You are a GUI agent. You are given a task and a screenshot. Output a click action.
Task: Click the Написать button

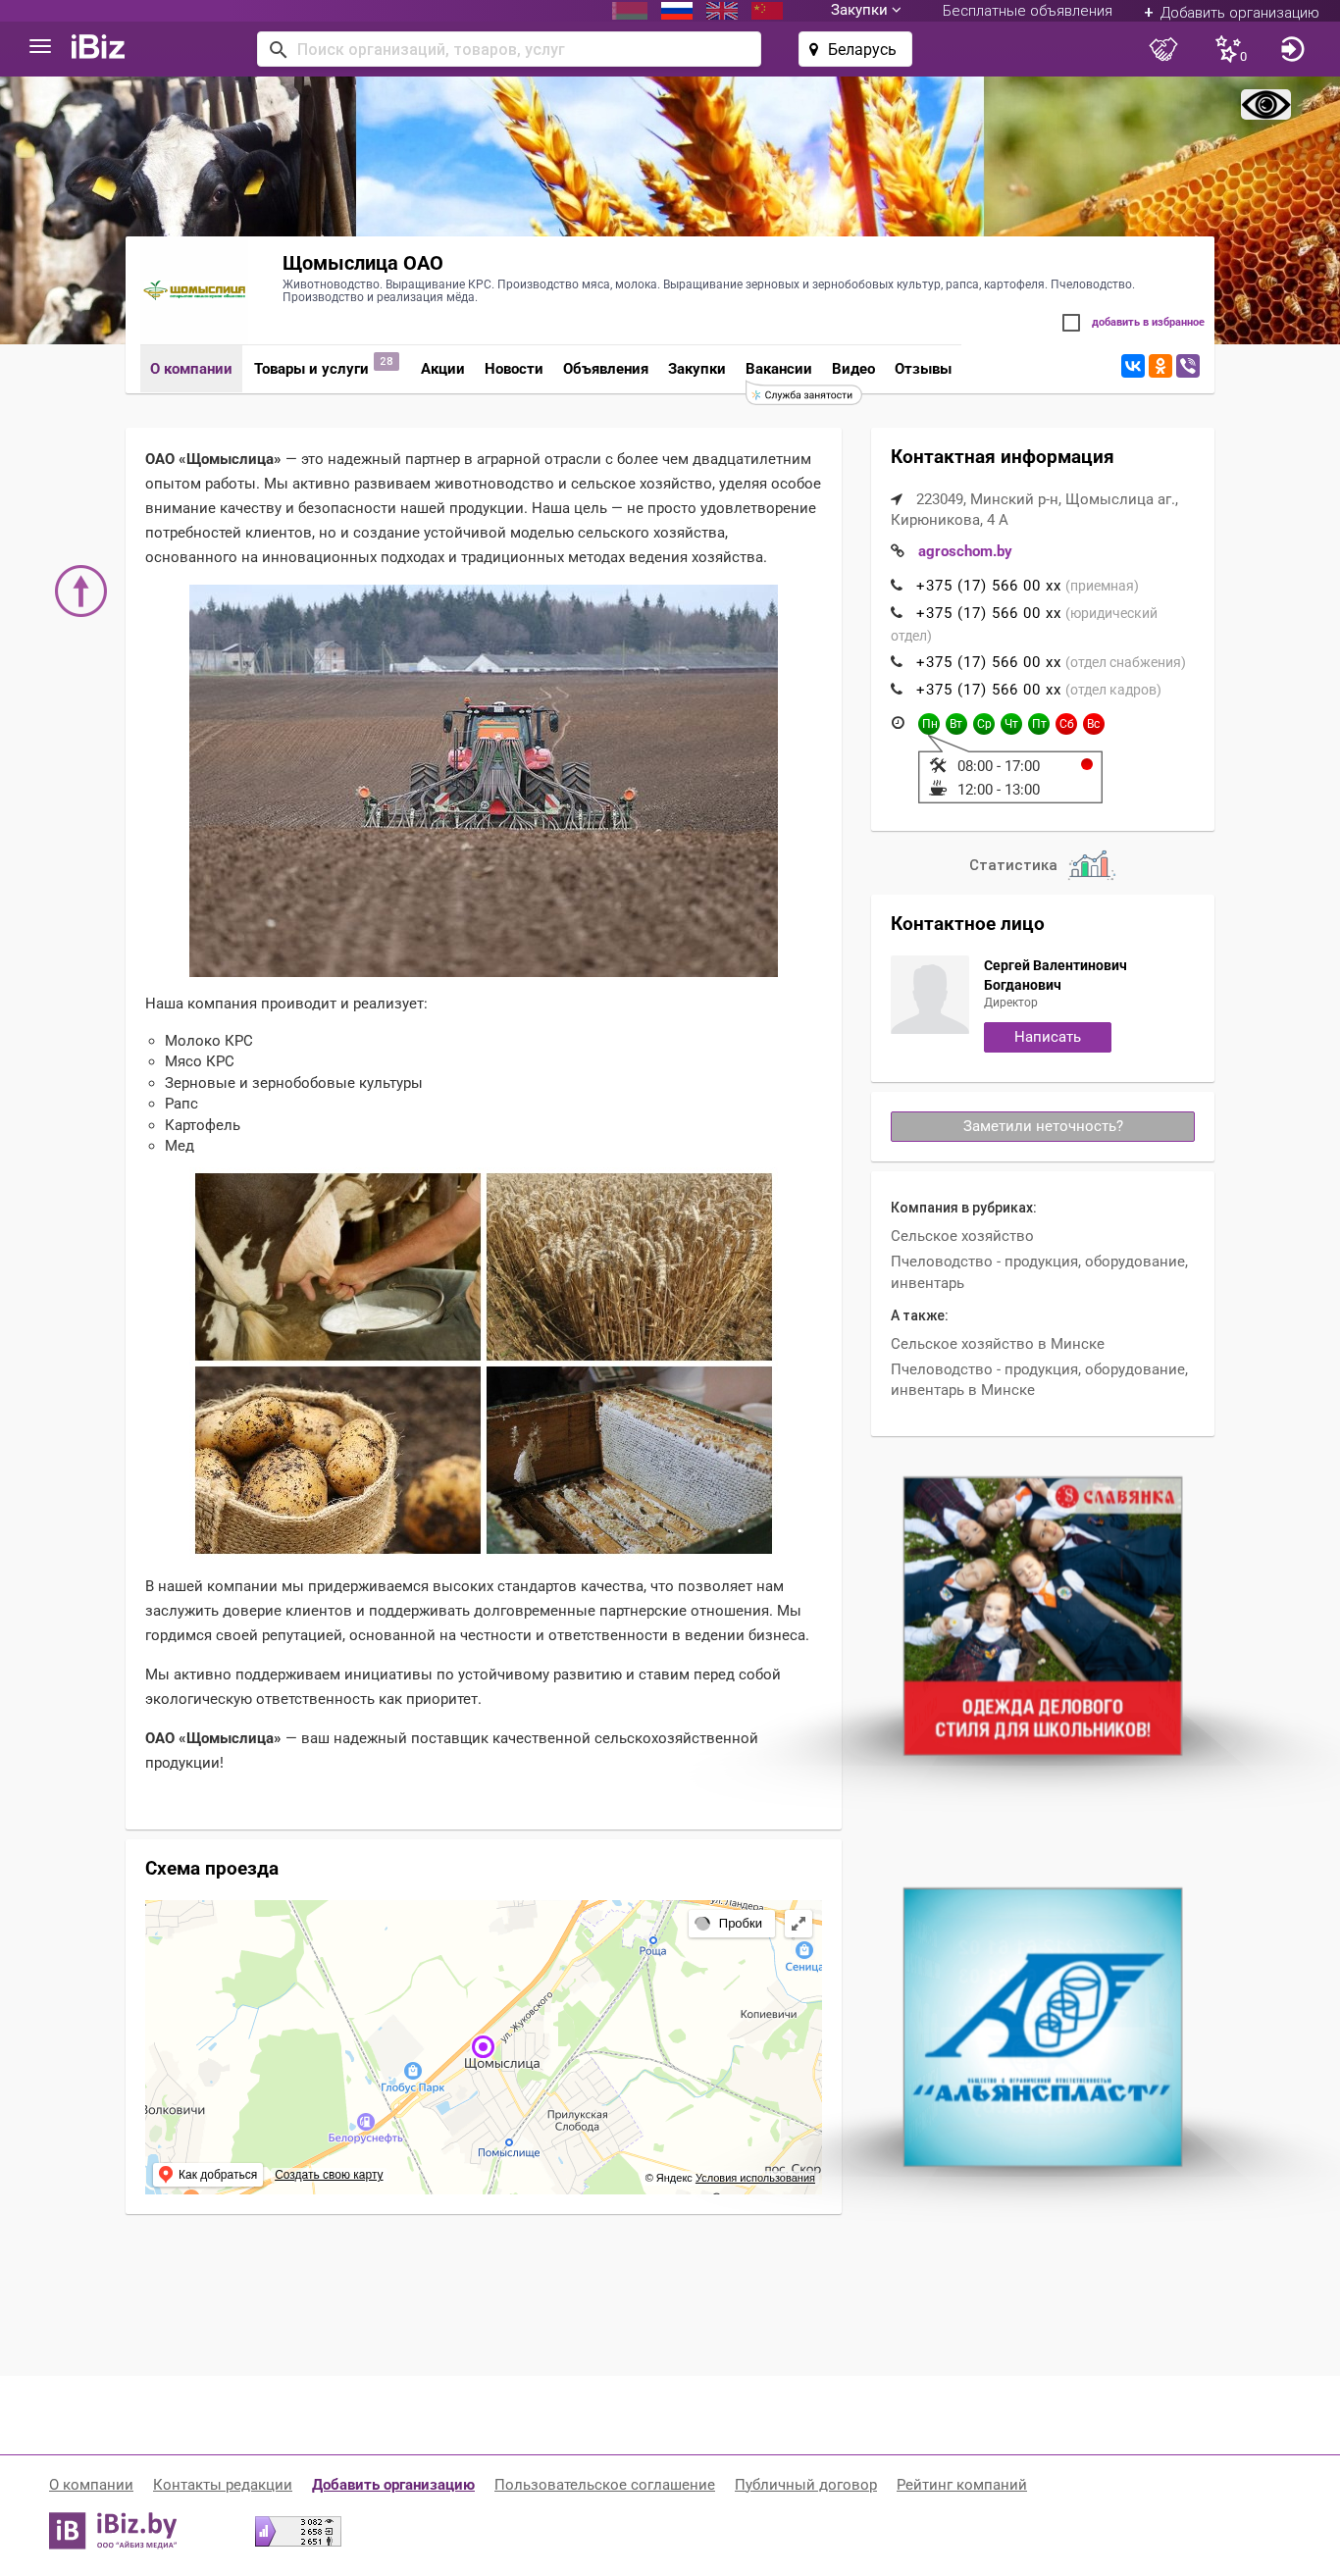1047,1037
